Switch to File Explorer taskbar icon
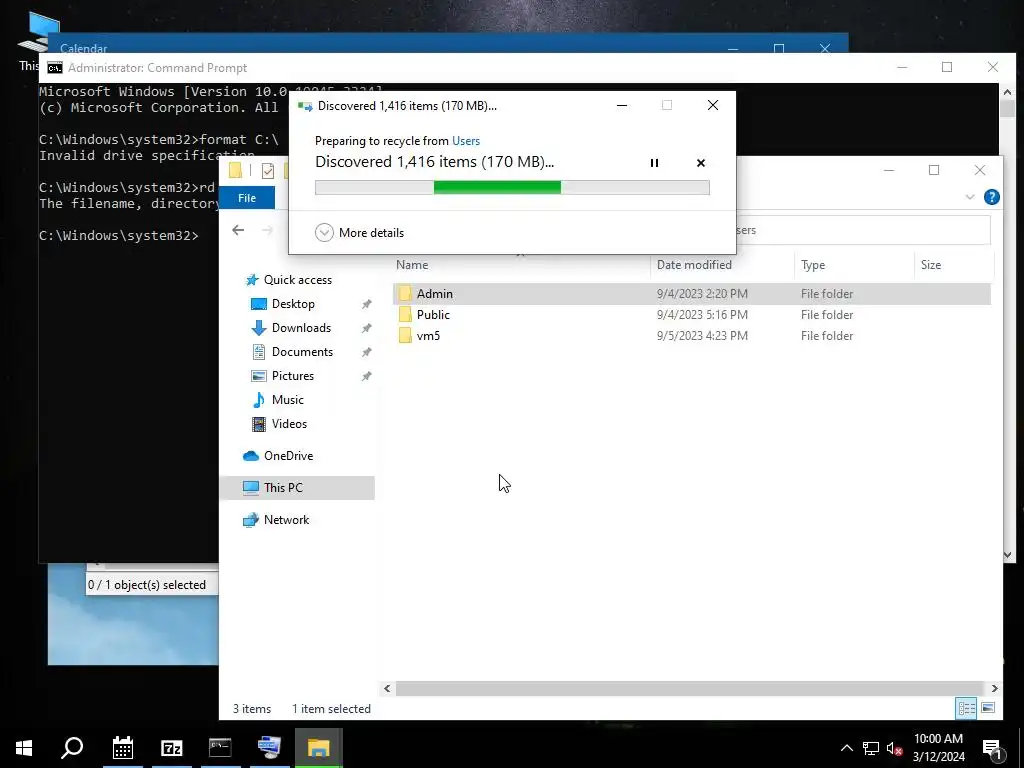 coord(318,748)
